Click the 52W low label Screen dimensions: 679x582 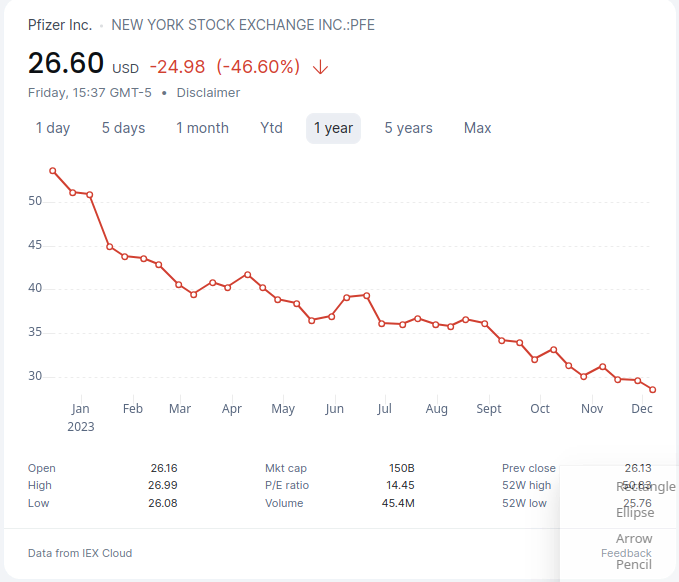point(524,503)
